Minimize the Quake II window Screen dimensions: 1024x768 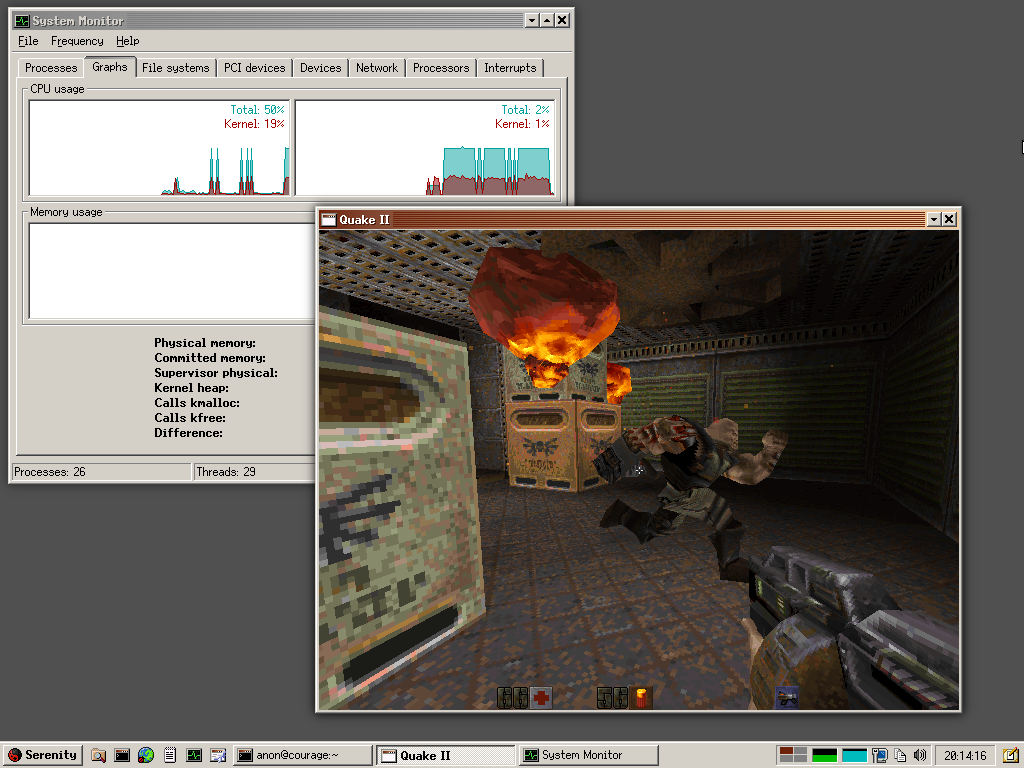click(x=934, y=219)
